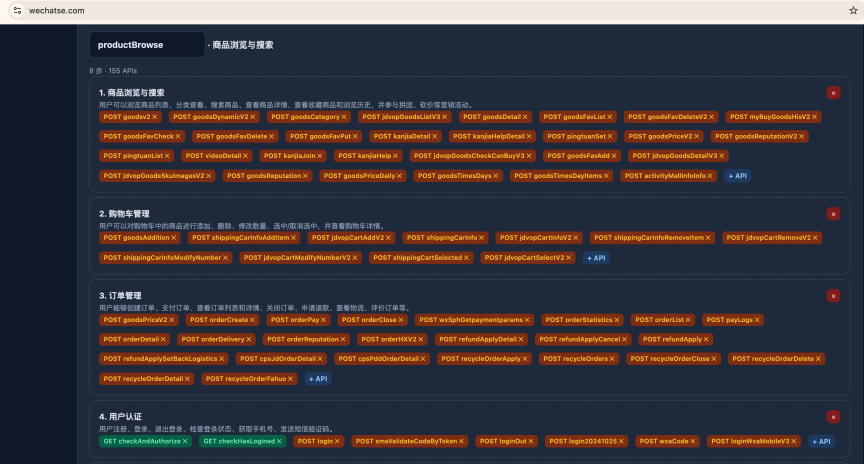The image size is (864, 464).
Task: Remove POST goodsCategory via its X icon
Action: click(344, 117)
